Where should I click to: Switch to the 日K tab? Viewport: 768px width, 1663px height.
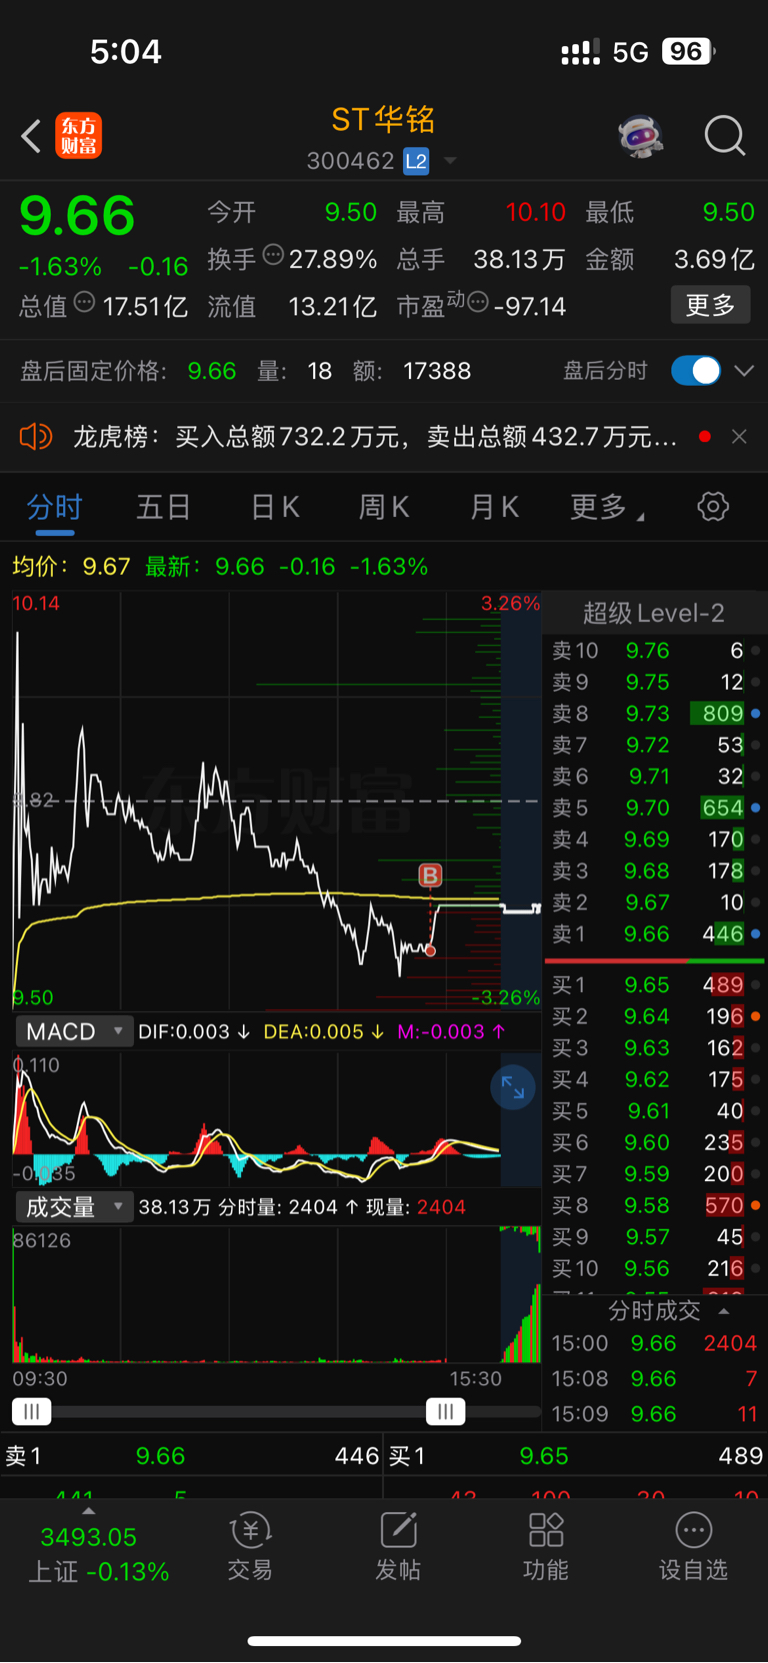pyautogui.click(x=275, y=507)
